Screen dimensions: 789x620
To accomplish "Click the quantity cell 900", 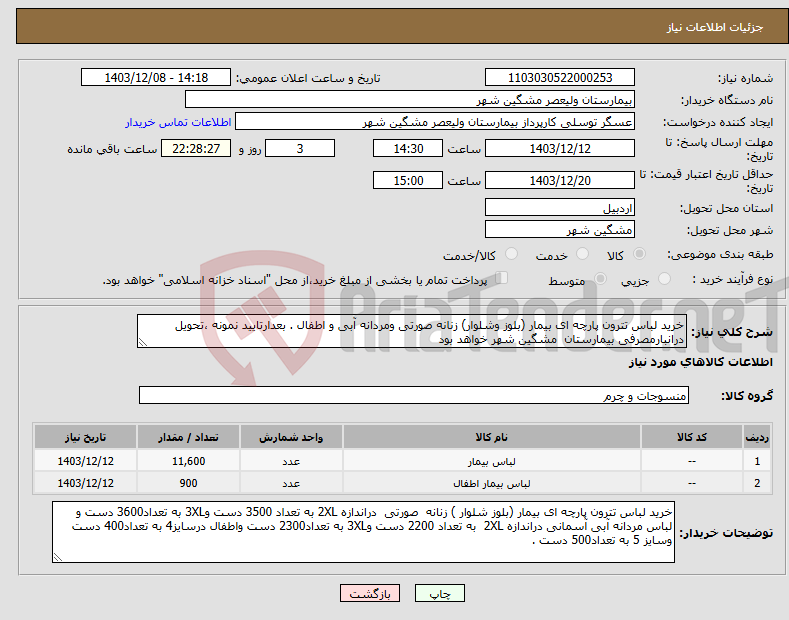I will click(x=188, y=483).
